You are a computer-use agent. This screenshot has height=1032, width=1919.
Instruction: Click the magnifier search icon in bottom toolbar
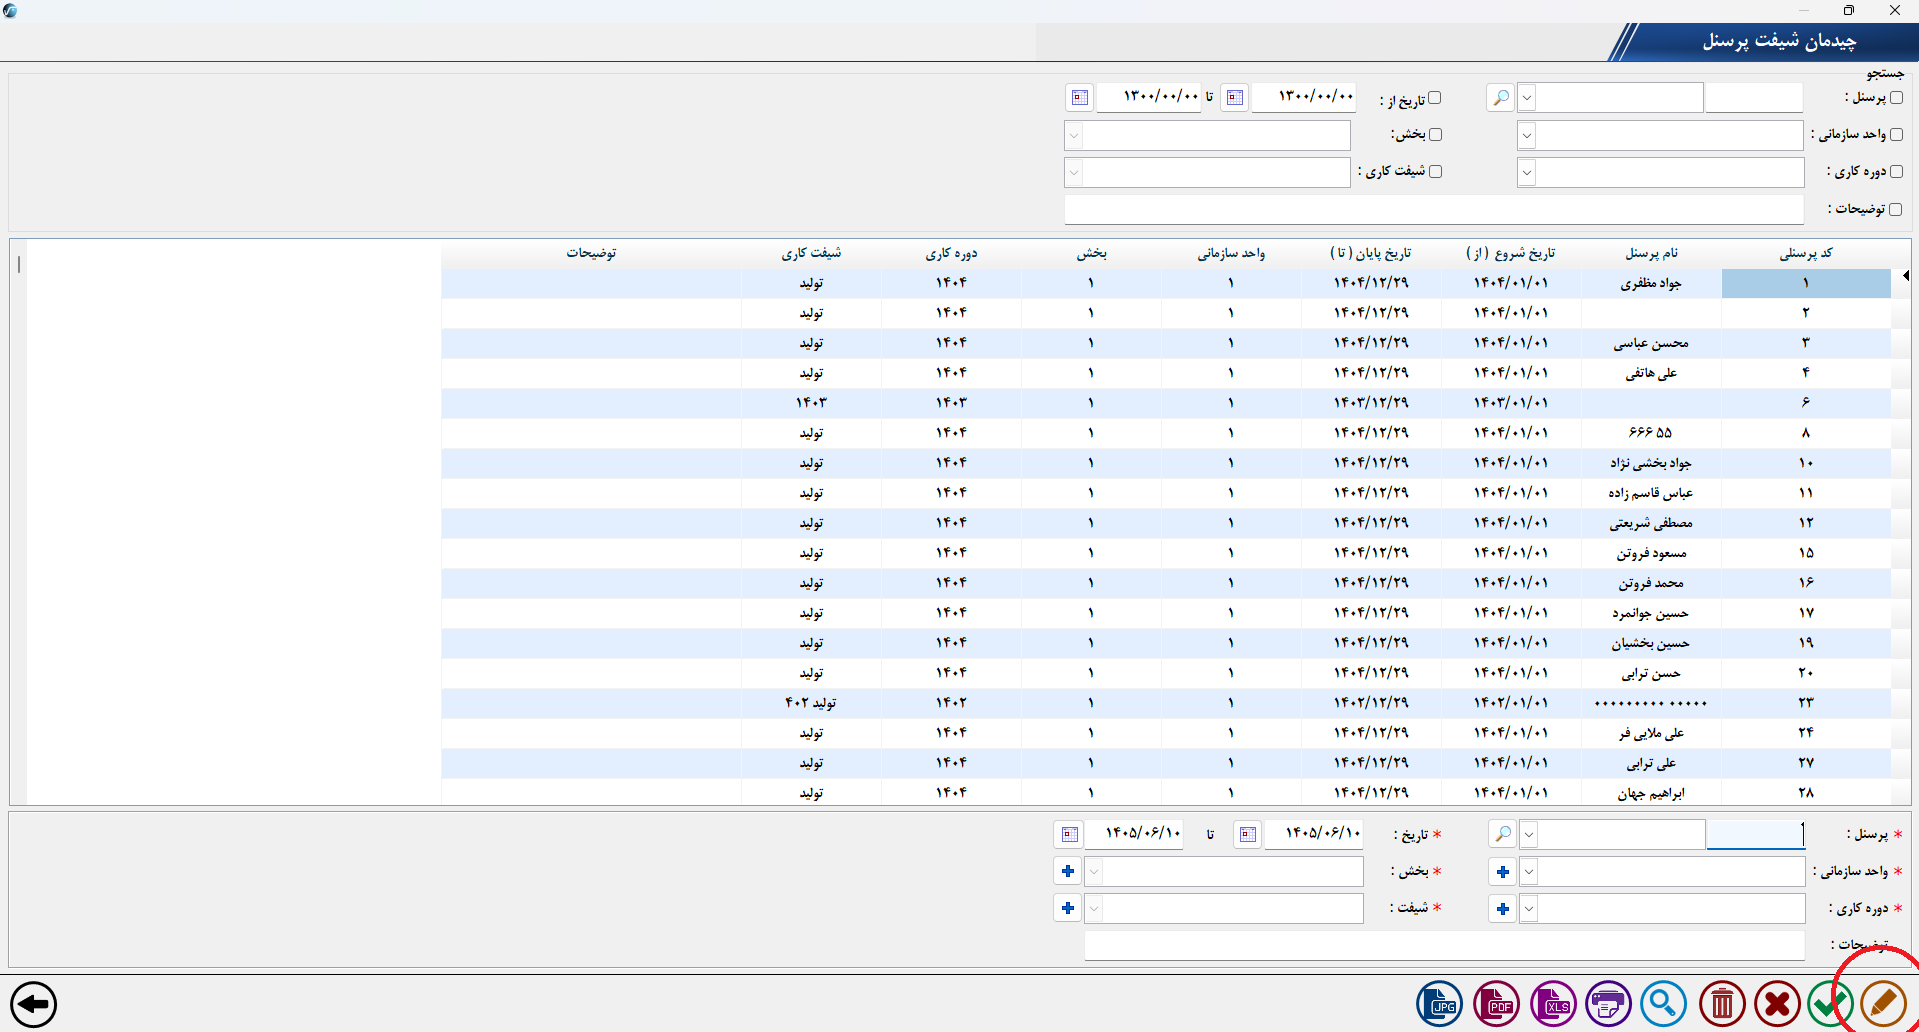click(1663, 1003)
